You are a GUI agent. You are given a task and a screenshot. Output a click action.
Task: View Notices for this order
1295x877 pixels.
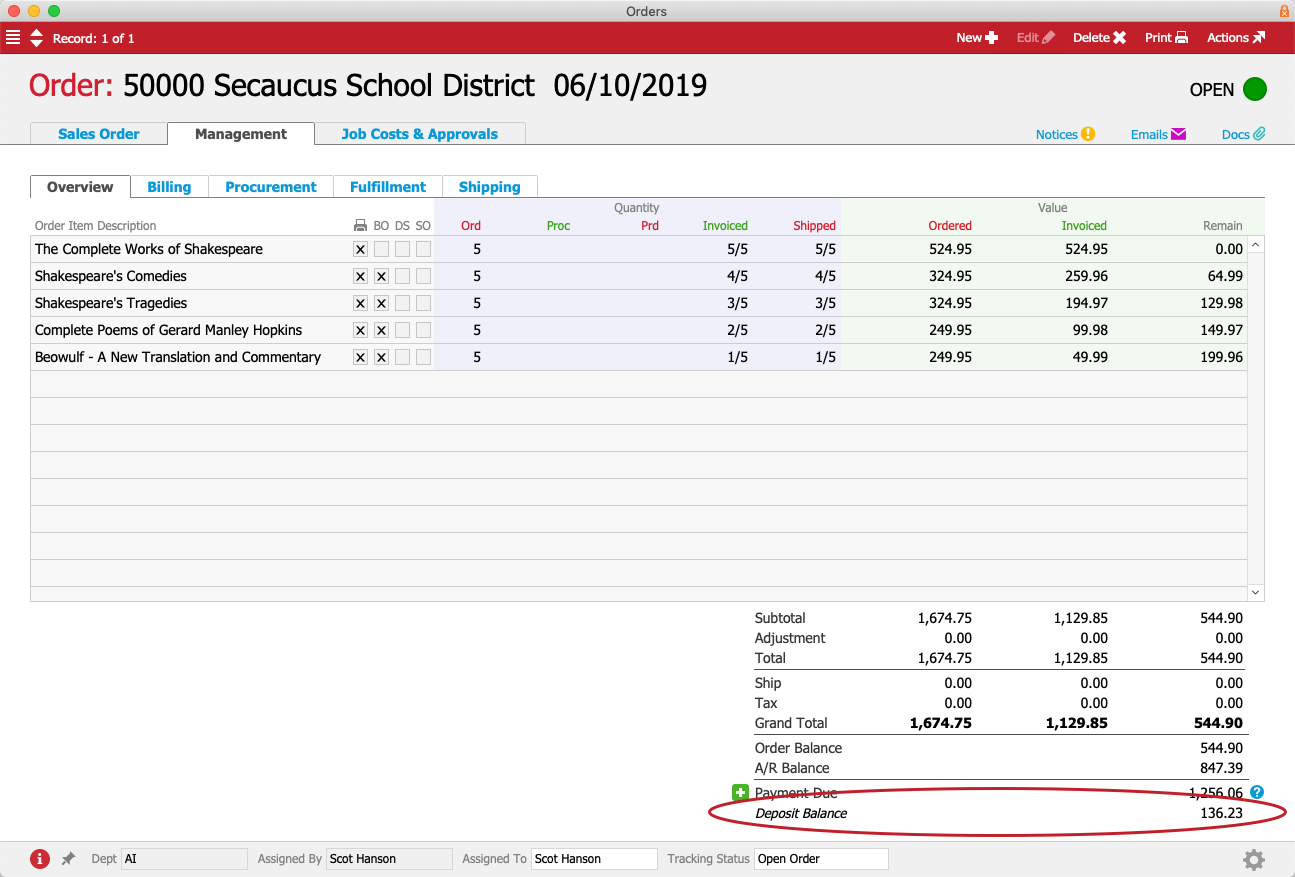point(1066,134)
